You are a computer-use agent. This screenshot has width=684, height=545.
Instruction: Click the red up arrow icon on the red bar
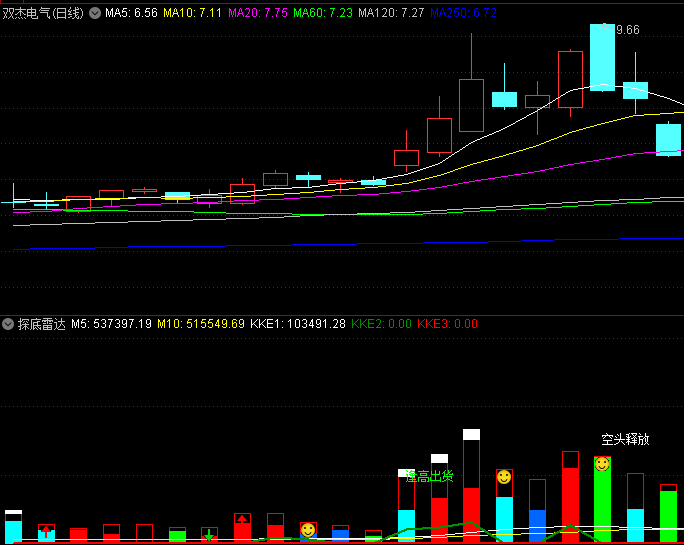point(242,519)
